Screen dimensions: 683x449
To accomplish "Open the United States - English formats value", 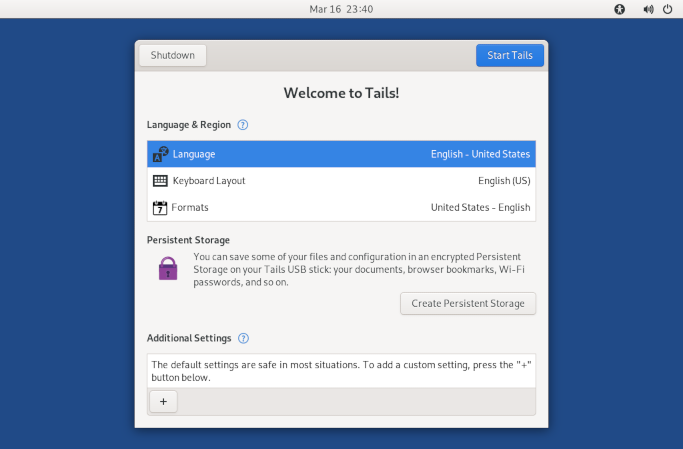I will [480, 208].
